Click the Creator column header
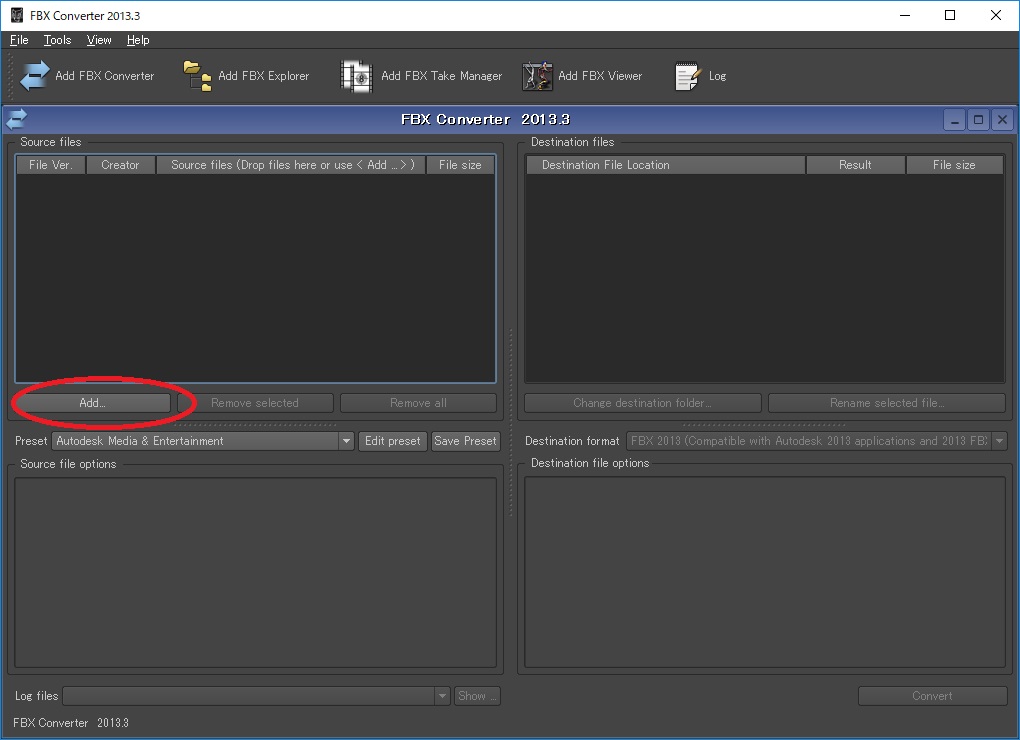 tap(120, 165)
